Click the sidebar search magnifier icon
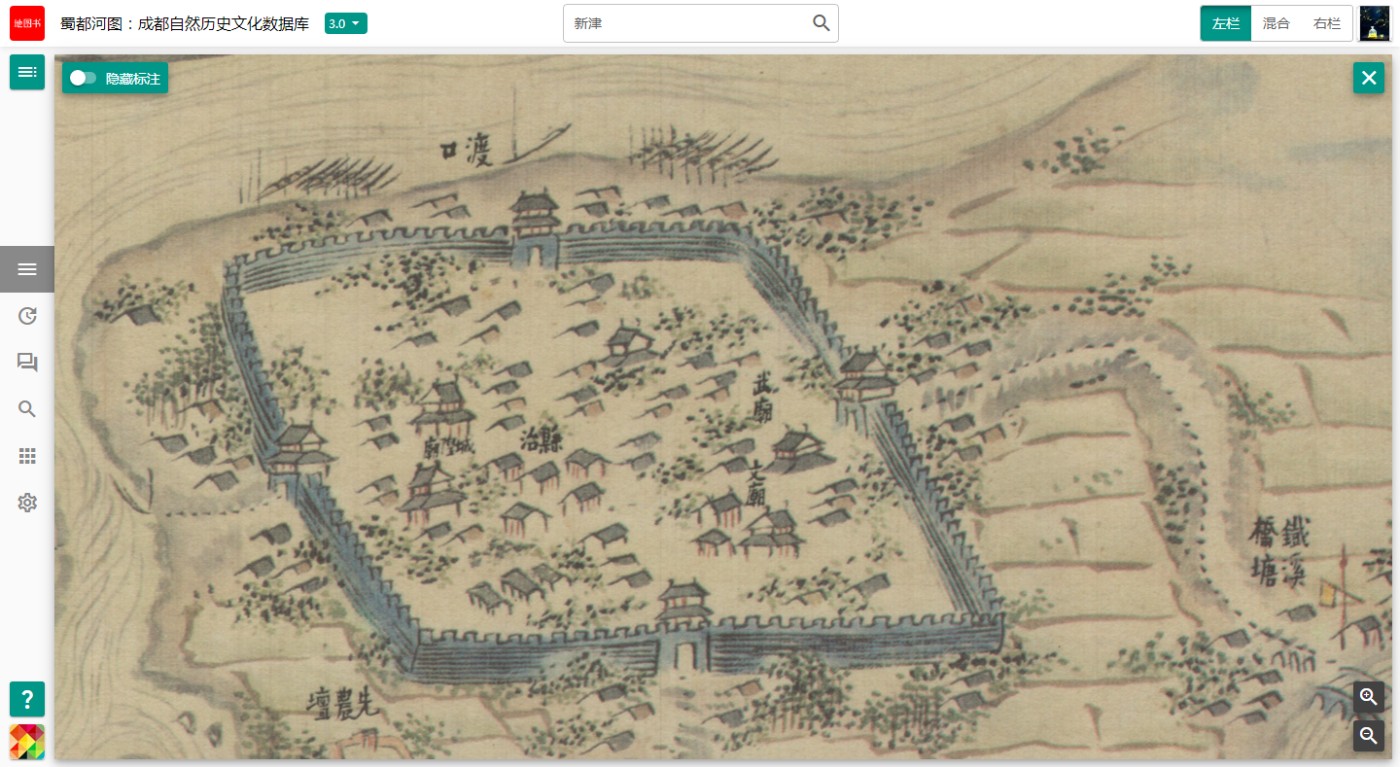This screenshot has width=1400, height=767. click(x=27, y=409)
